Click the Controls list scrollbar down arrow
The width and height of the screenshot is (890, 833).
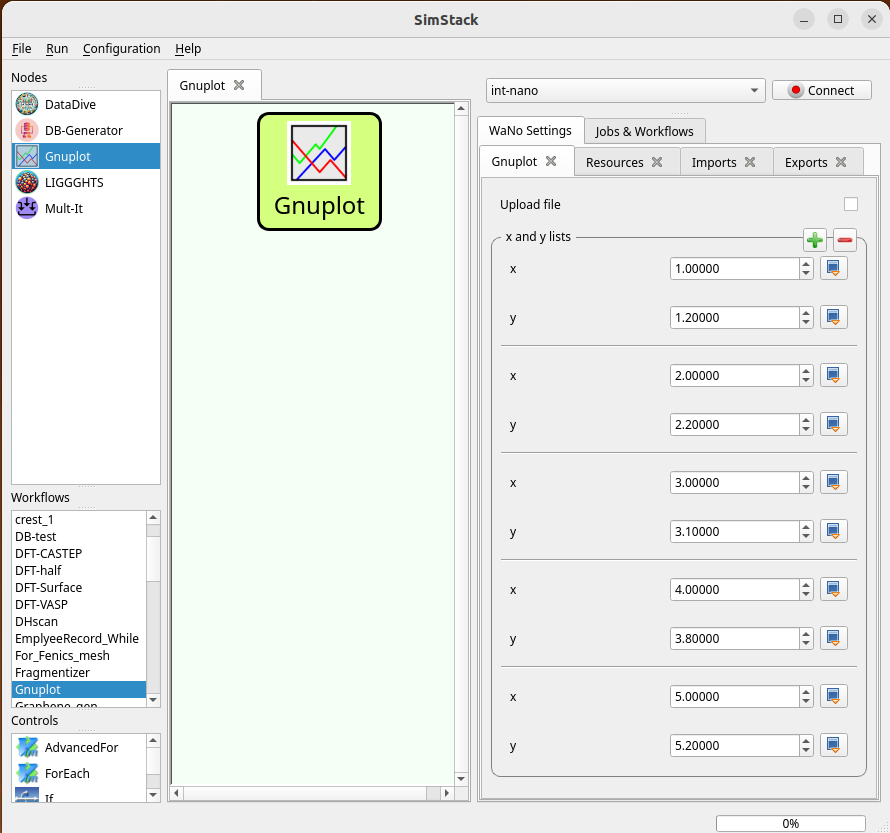[x=153, y=795]
